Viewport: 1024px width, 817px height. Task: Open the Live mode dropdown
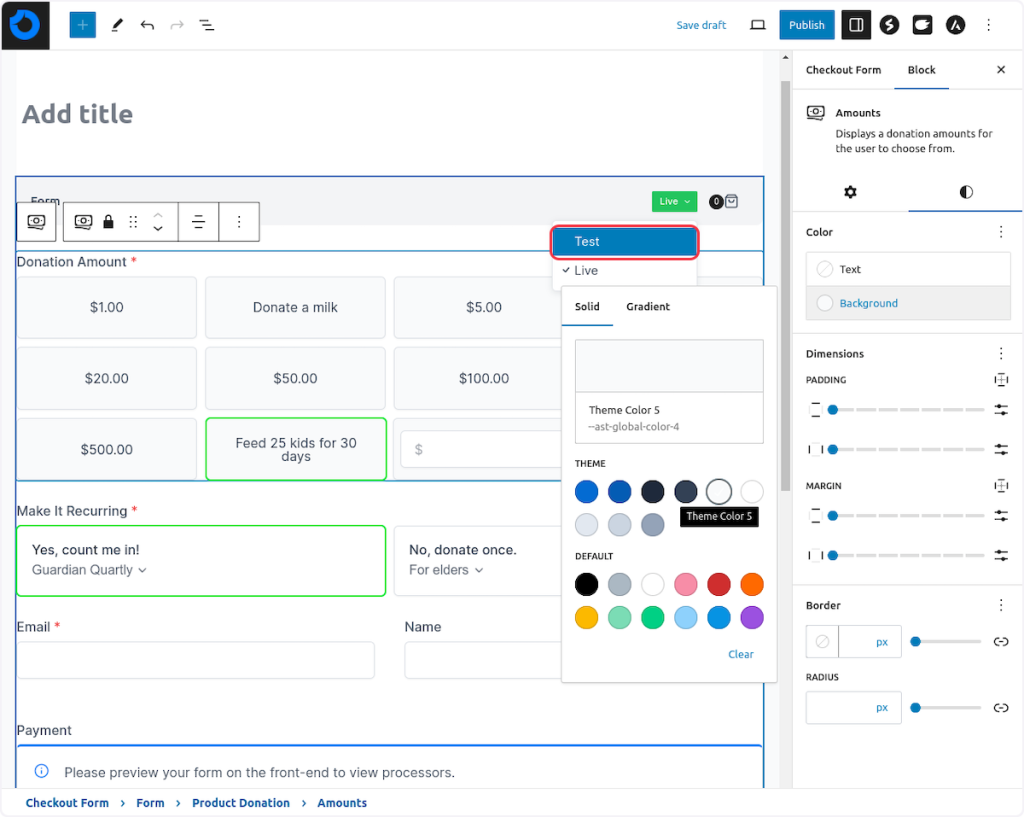point(674,201)
